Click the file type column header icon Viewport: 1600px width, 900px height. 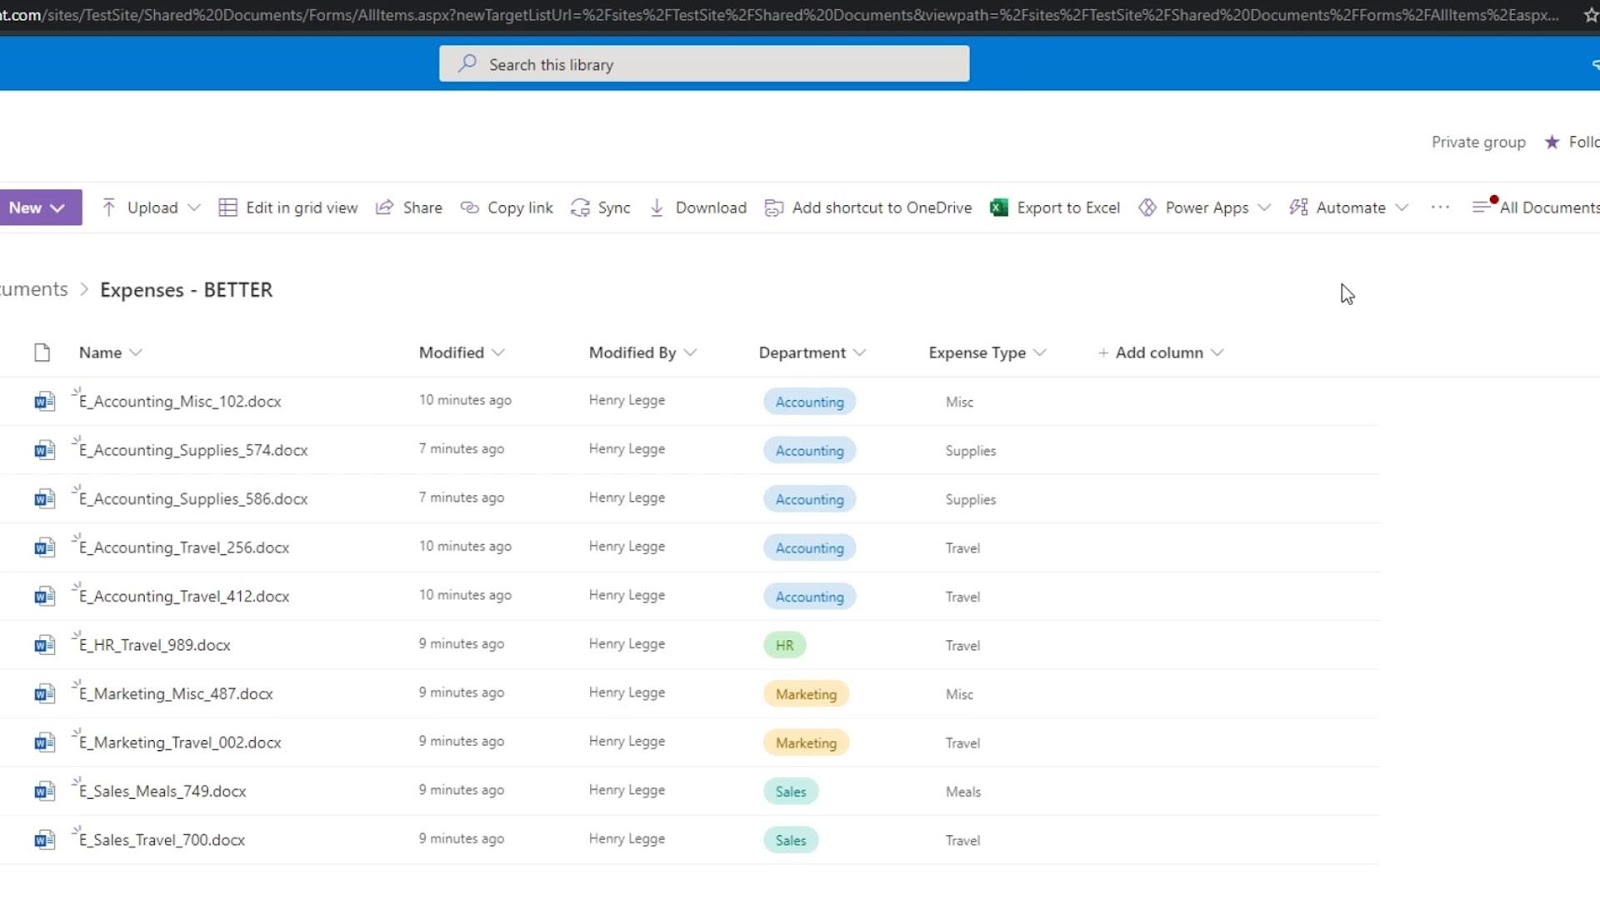pos(42,352)
